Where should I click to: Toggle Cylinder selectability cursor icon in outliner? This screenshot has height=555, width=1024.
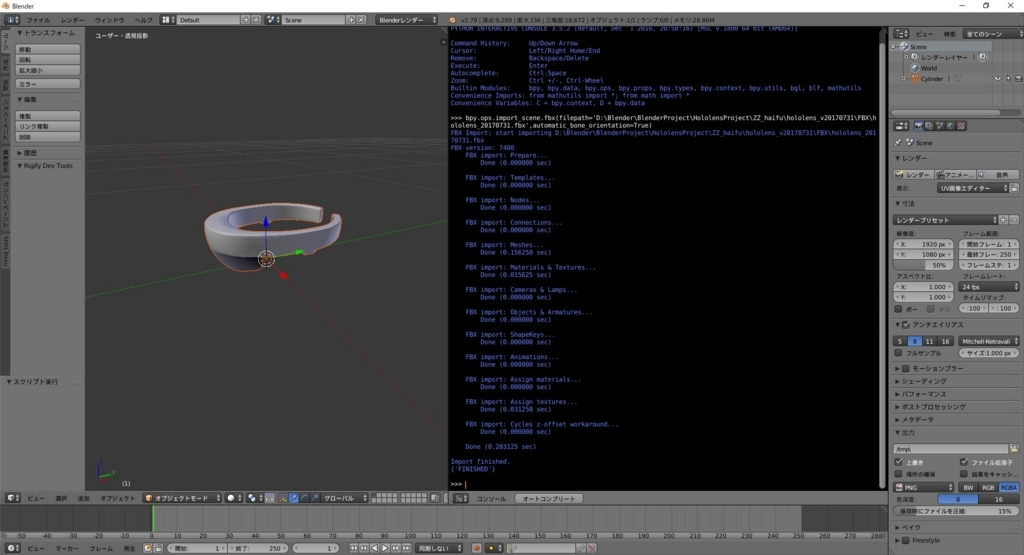tap(1008, 79)
